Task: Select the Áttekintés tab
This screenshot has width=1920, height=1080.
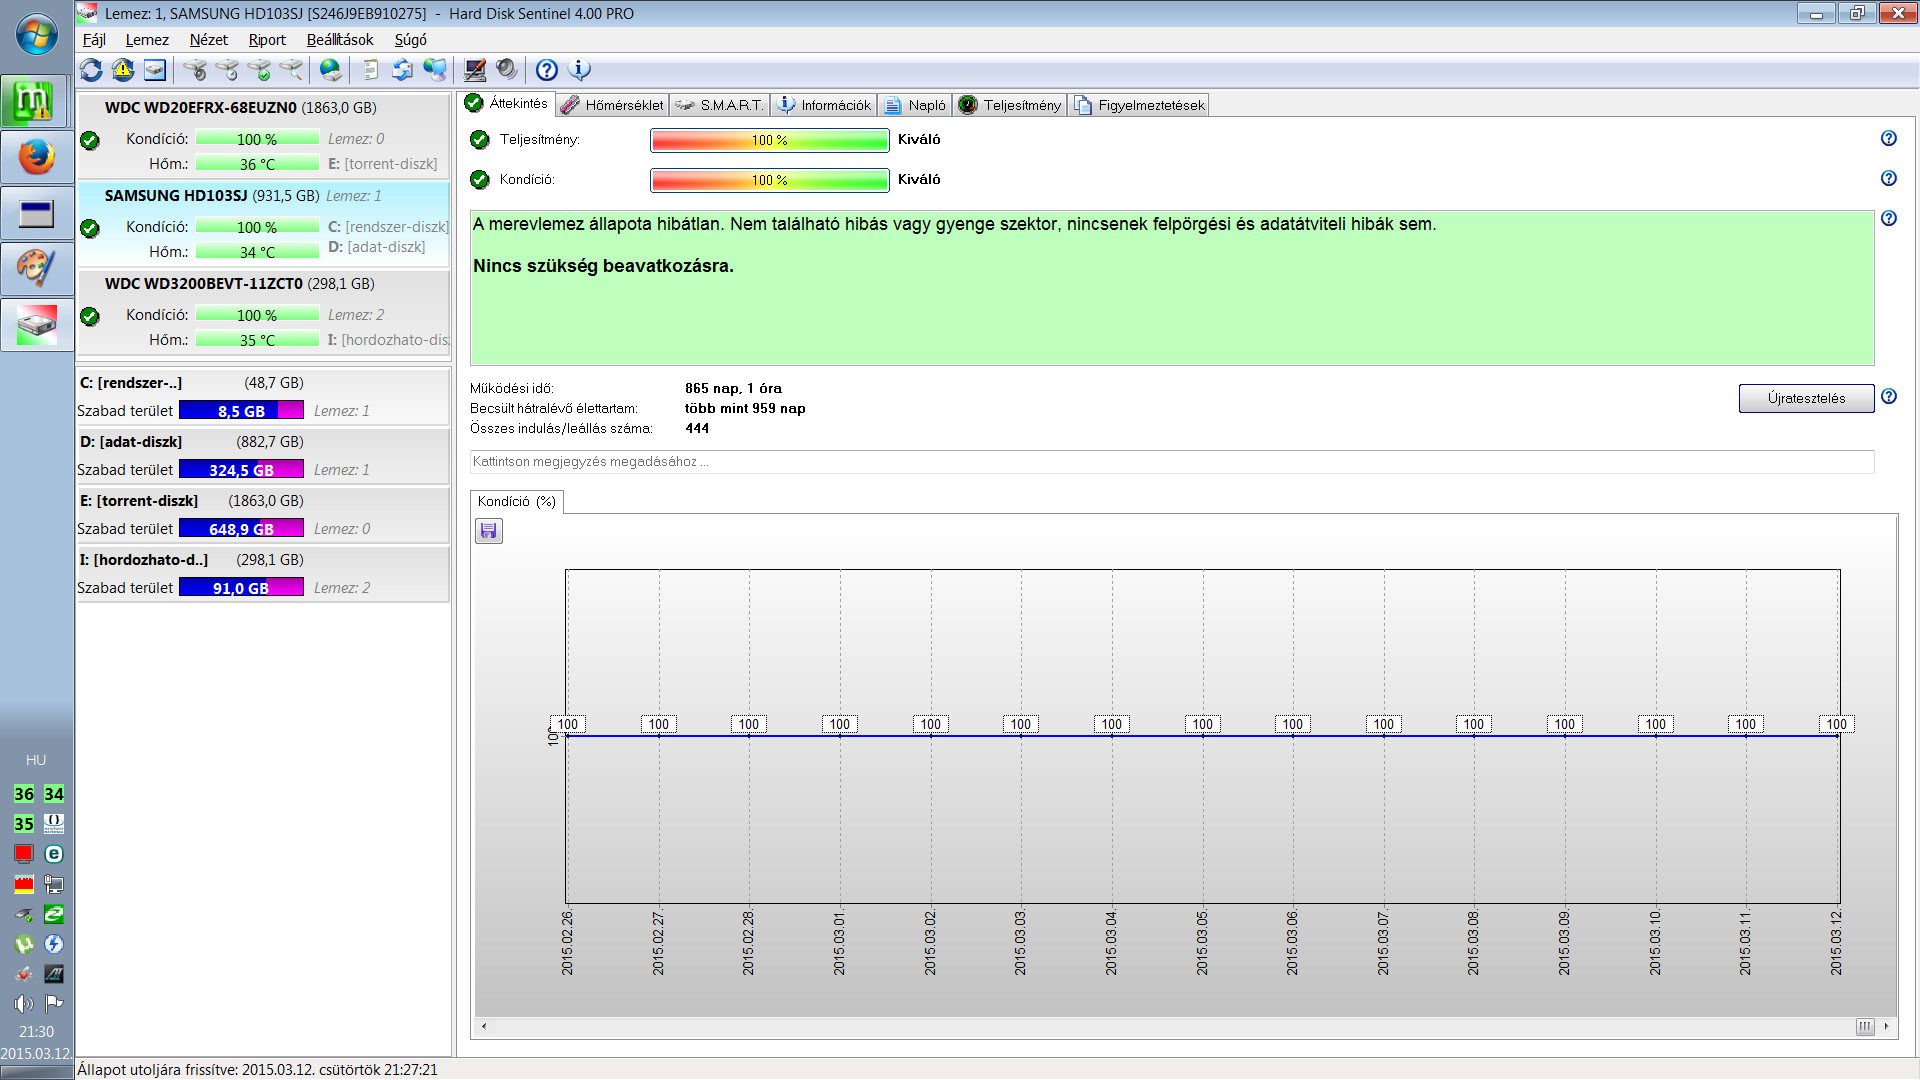Action: [507, 103]
